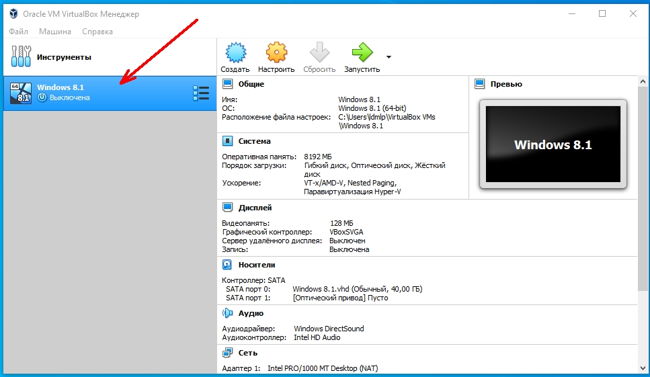Open the Общие settings heading link
The width and height of the screenshot is (650, 377).
251,84
